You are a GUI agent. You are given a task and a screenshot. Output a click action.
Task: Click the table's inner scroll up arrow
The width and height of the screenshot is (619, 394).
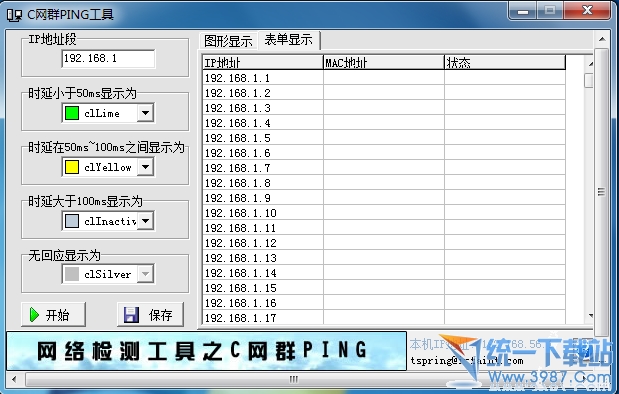(590, 64)
